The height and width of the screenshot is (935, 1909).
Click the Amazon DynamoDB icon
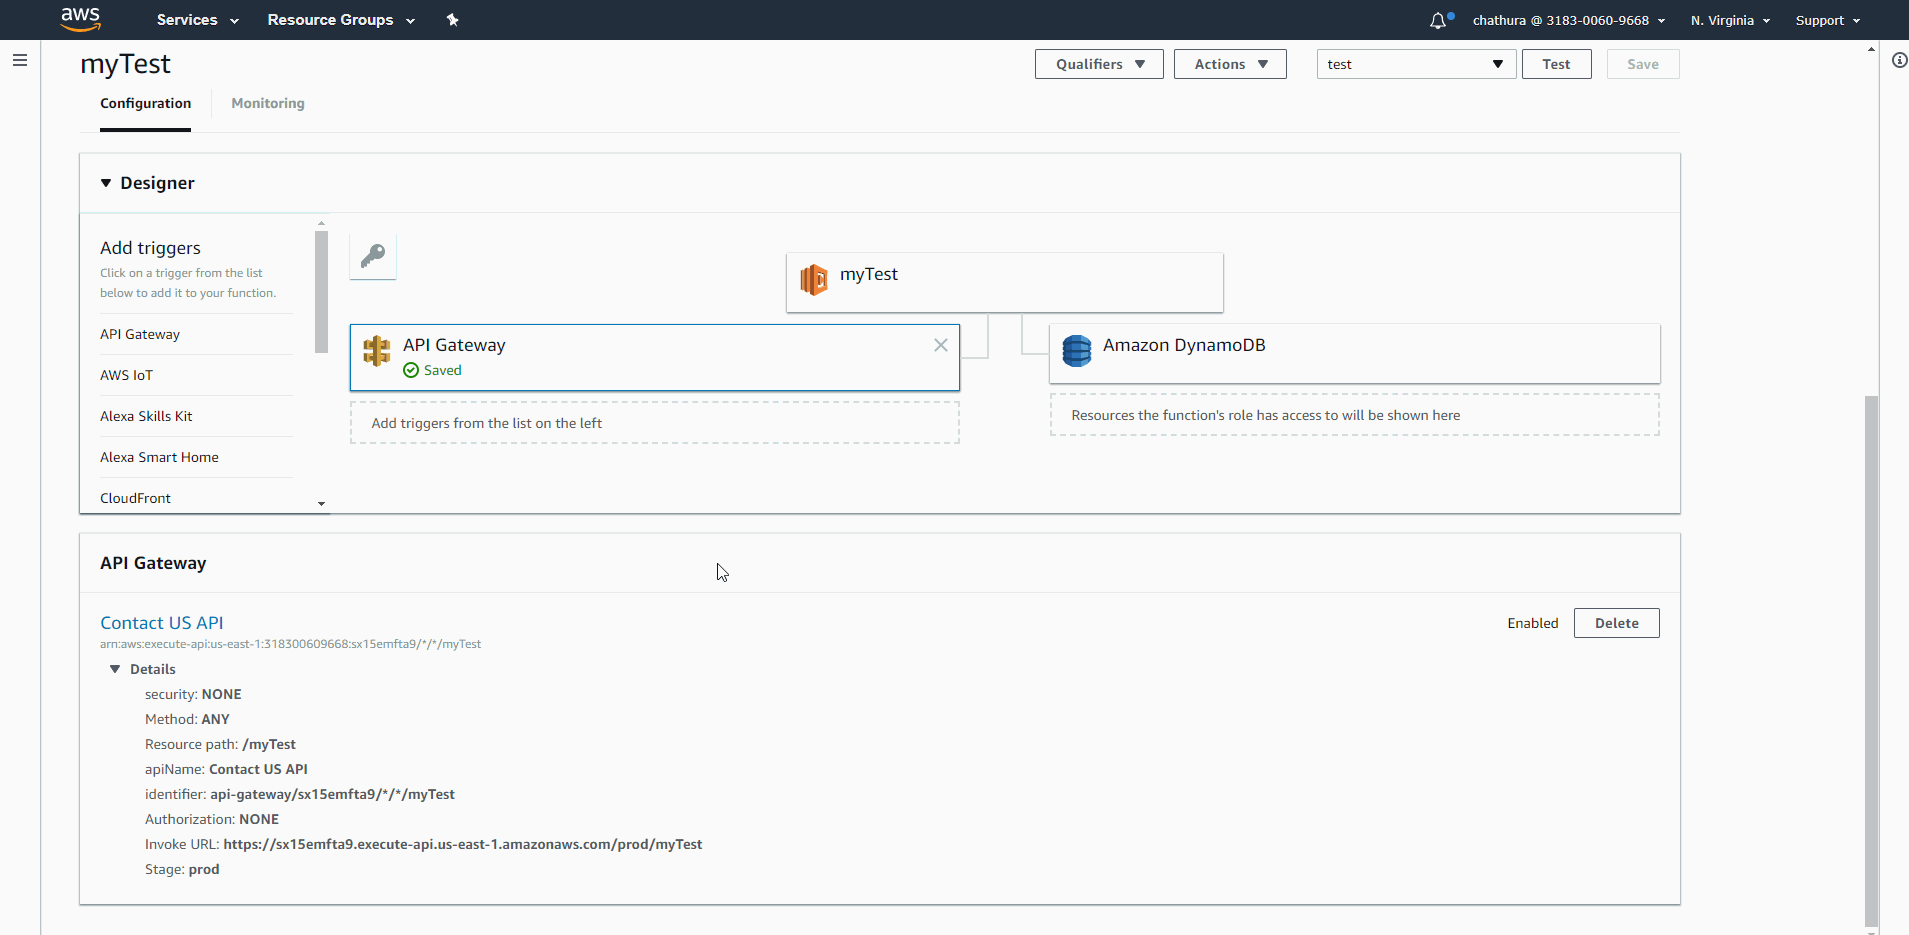1077,351
